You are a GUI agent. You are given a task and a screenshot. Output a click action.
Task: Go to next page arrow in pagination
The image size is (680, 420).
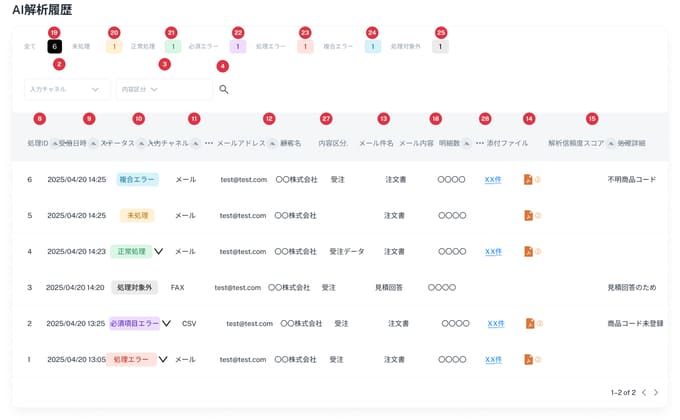tap(656, 392)
